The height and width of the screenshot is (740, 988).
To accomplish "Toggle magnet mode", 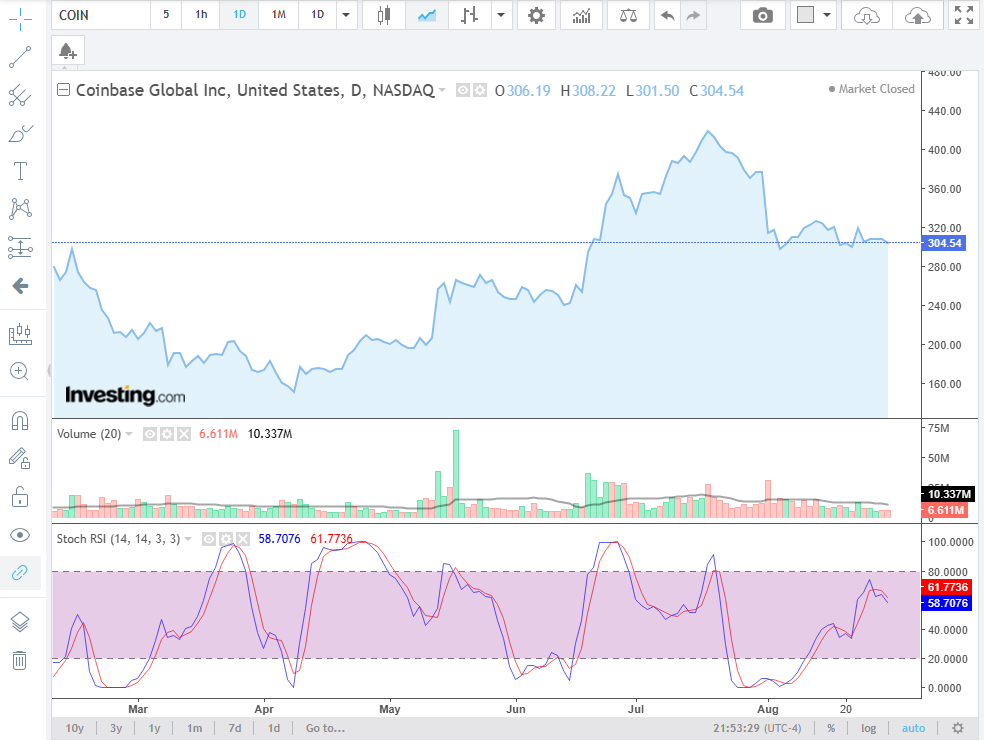I will click(x=20, y=420).
